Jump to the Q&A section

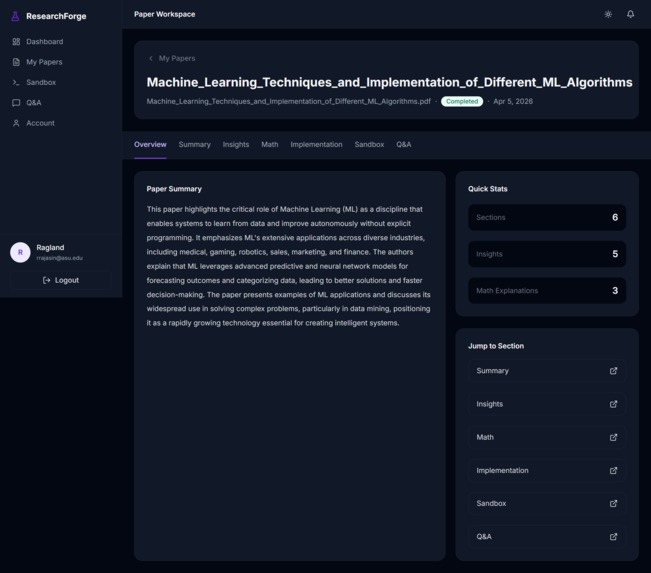547,536
